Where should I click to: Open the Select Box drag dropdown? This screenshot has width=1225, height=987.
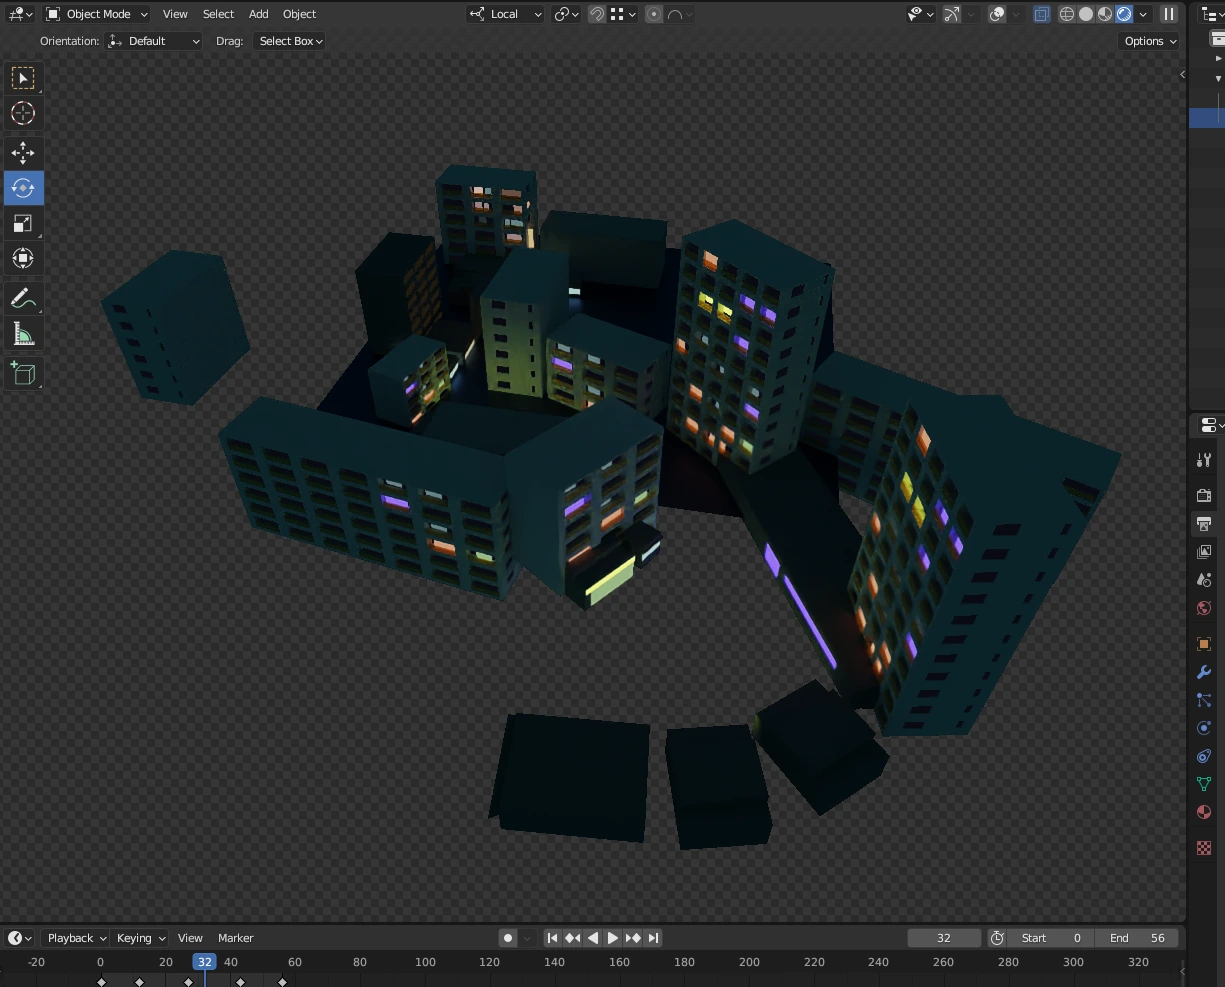pyautogui.click(x=290, y=41)
